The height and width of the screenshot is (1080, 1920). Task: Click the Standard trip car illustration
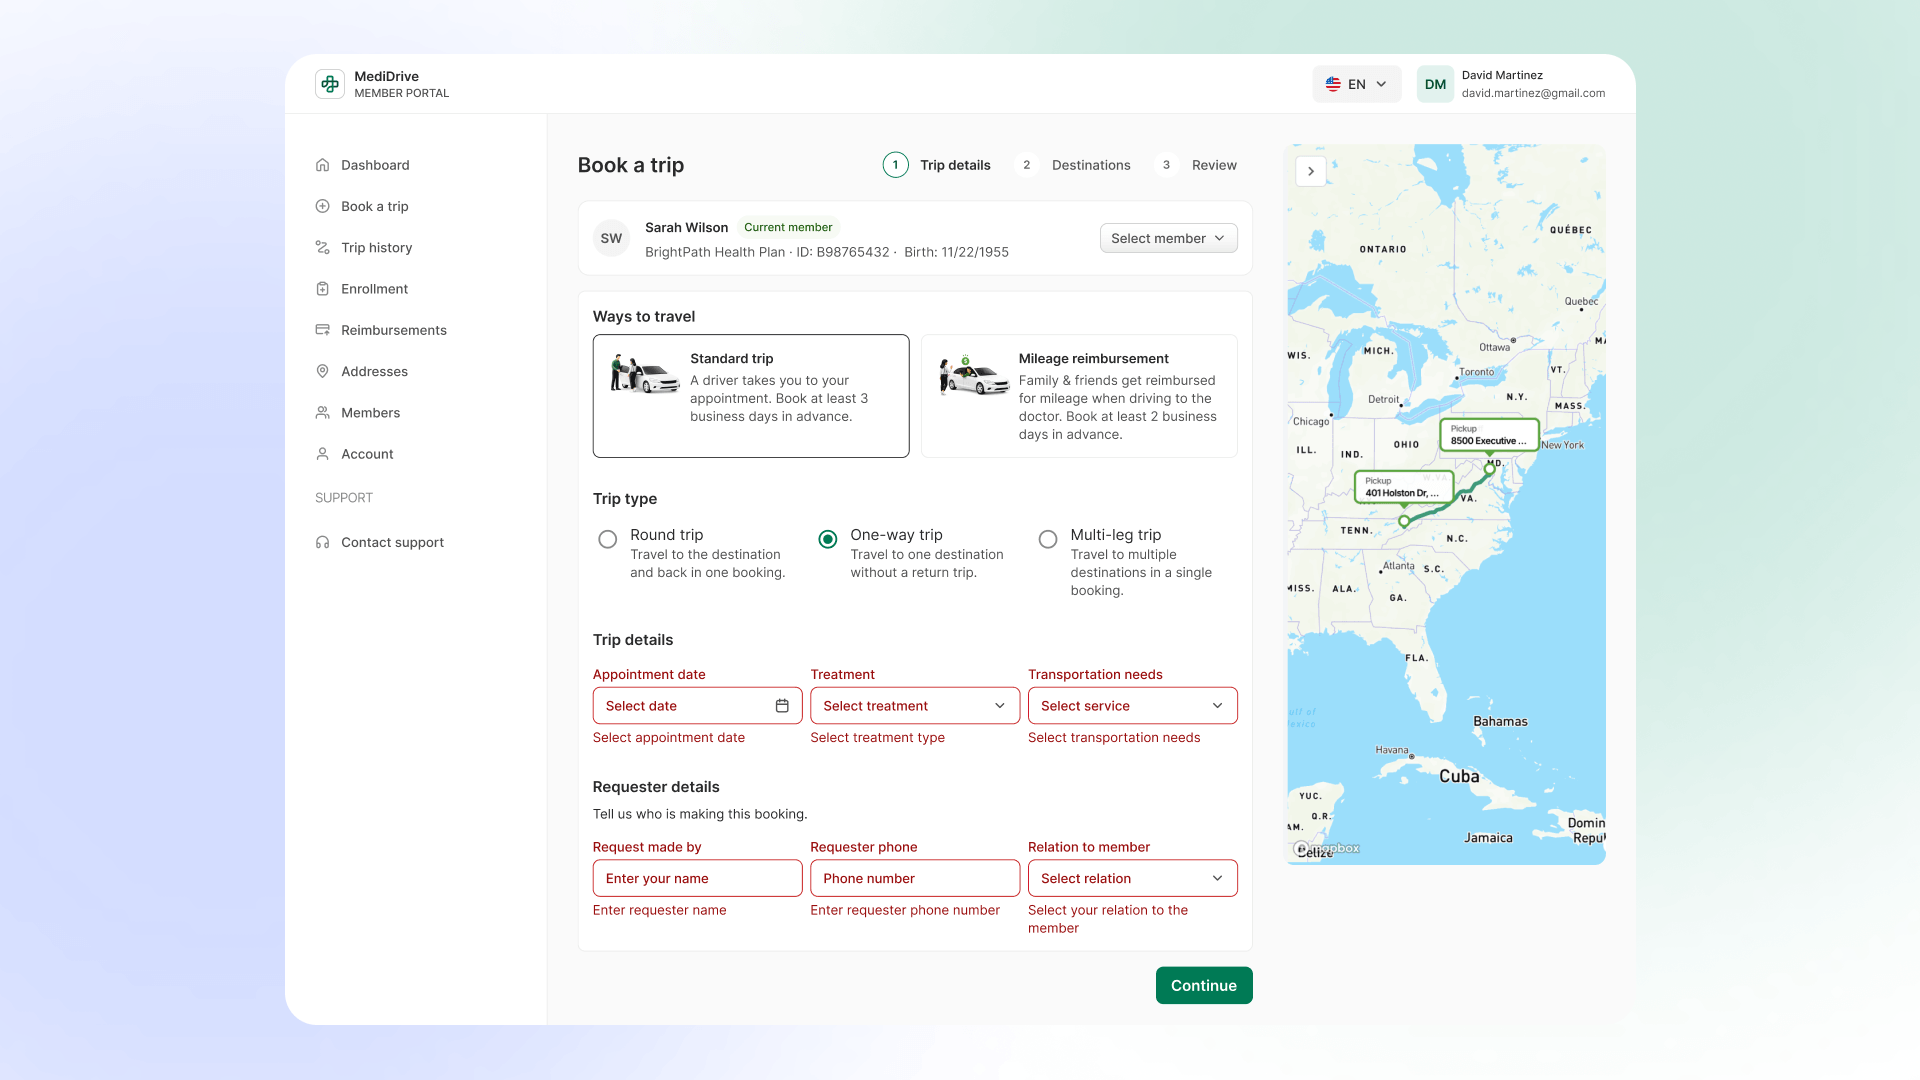click(644, 374)
